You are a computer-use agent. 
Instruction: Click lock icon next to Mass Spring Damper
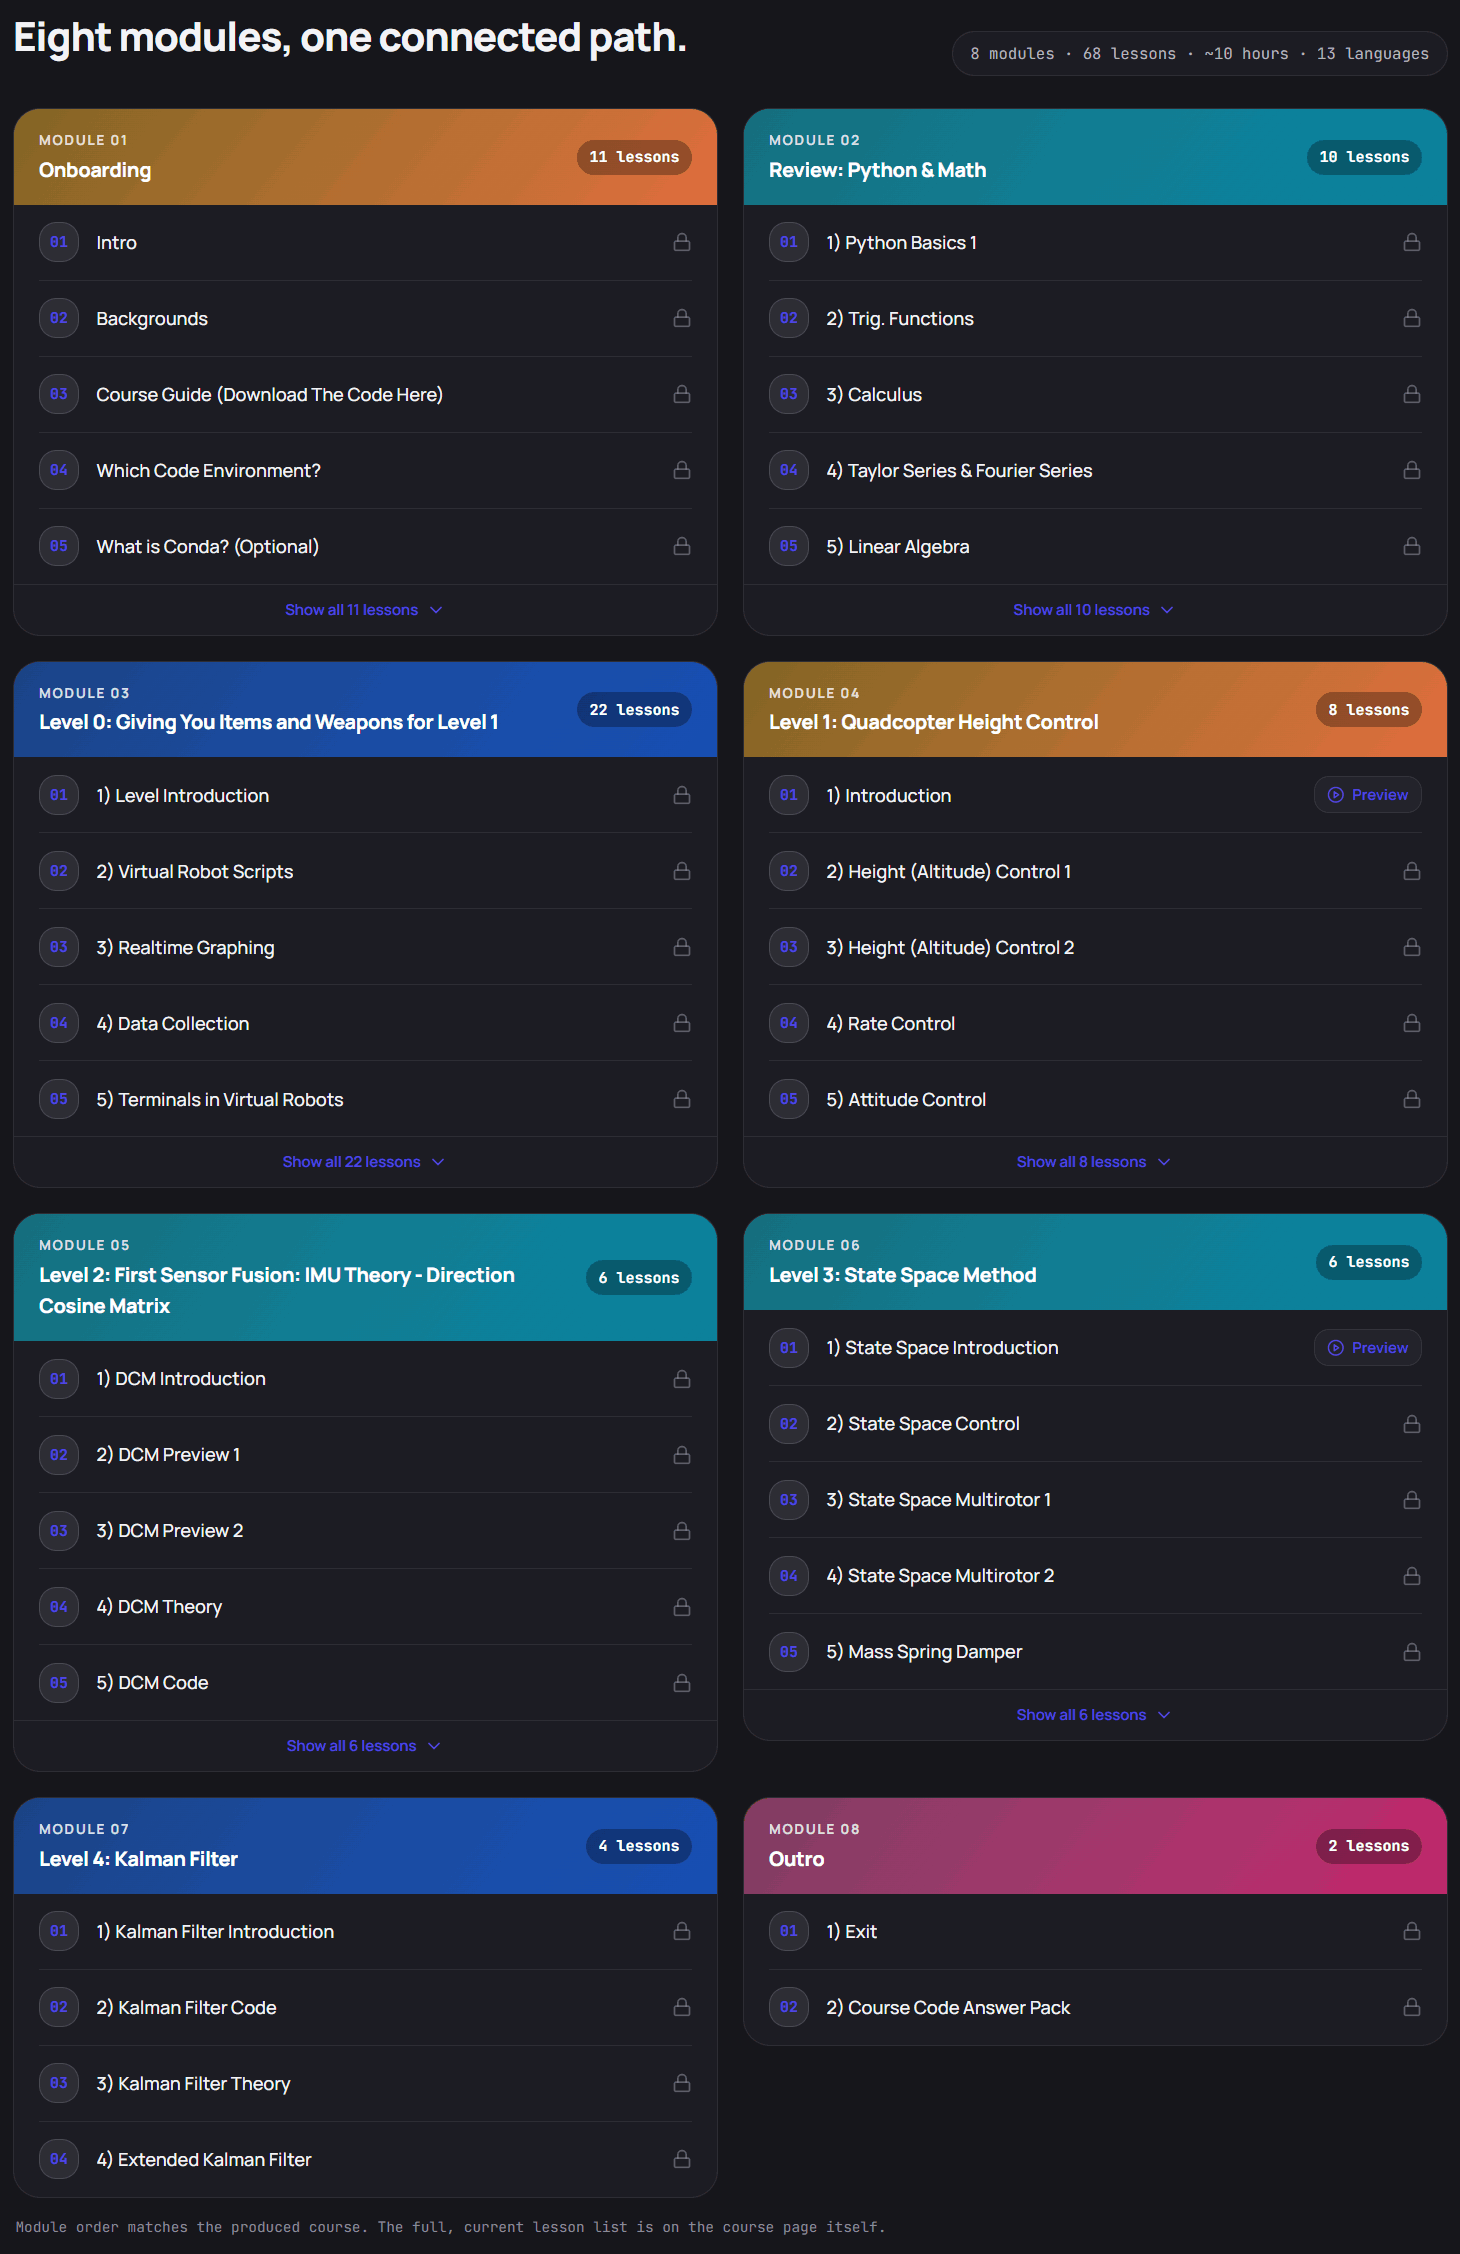point(1412,1652)
